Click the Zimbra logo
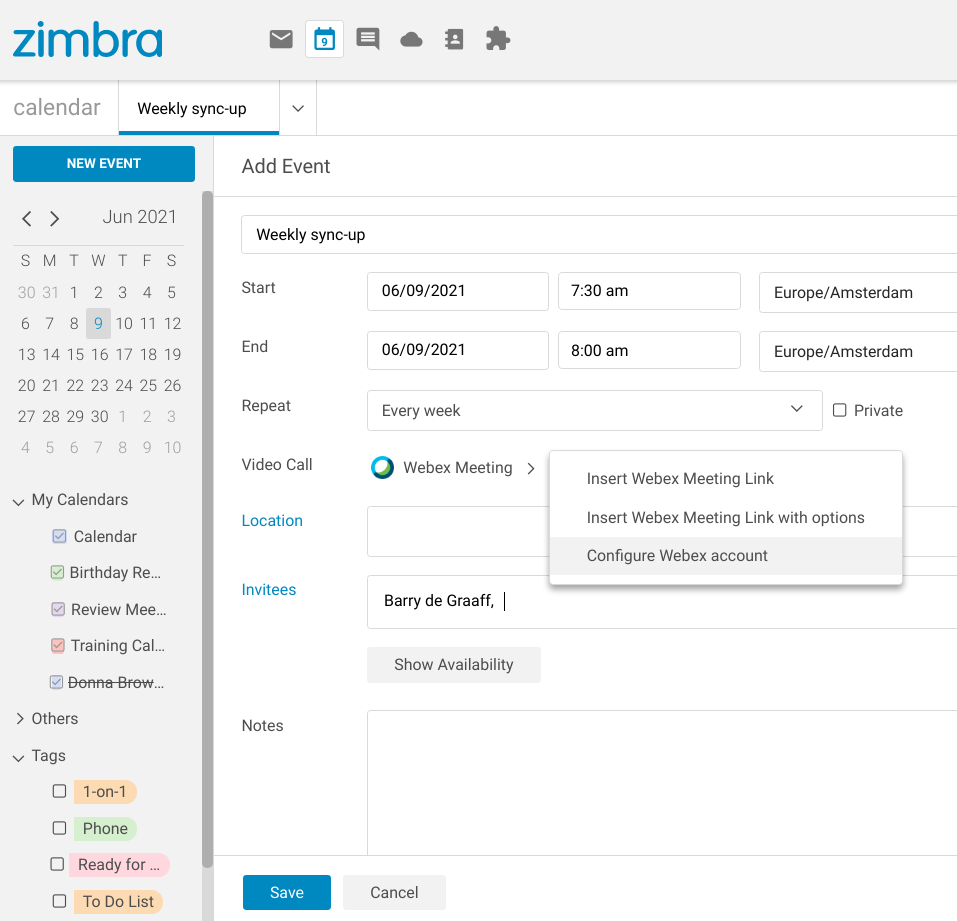 pyautogui.click(x=88, y=40)
